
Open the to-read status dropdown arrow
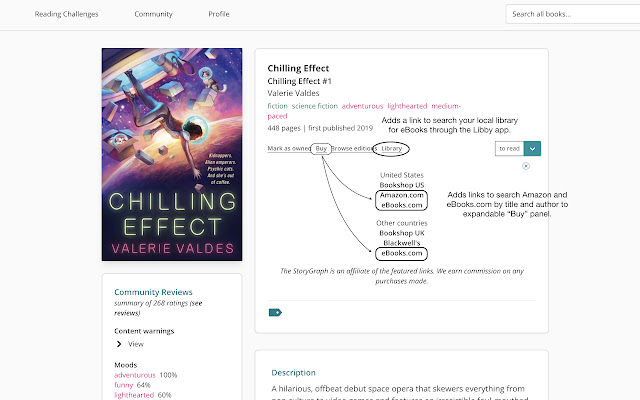pos(533,148)
